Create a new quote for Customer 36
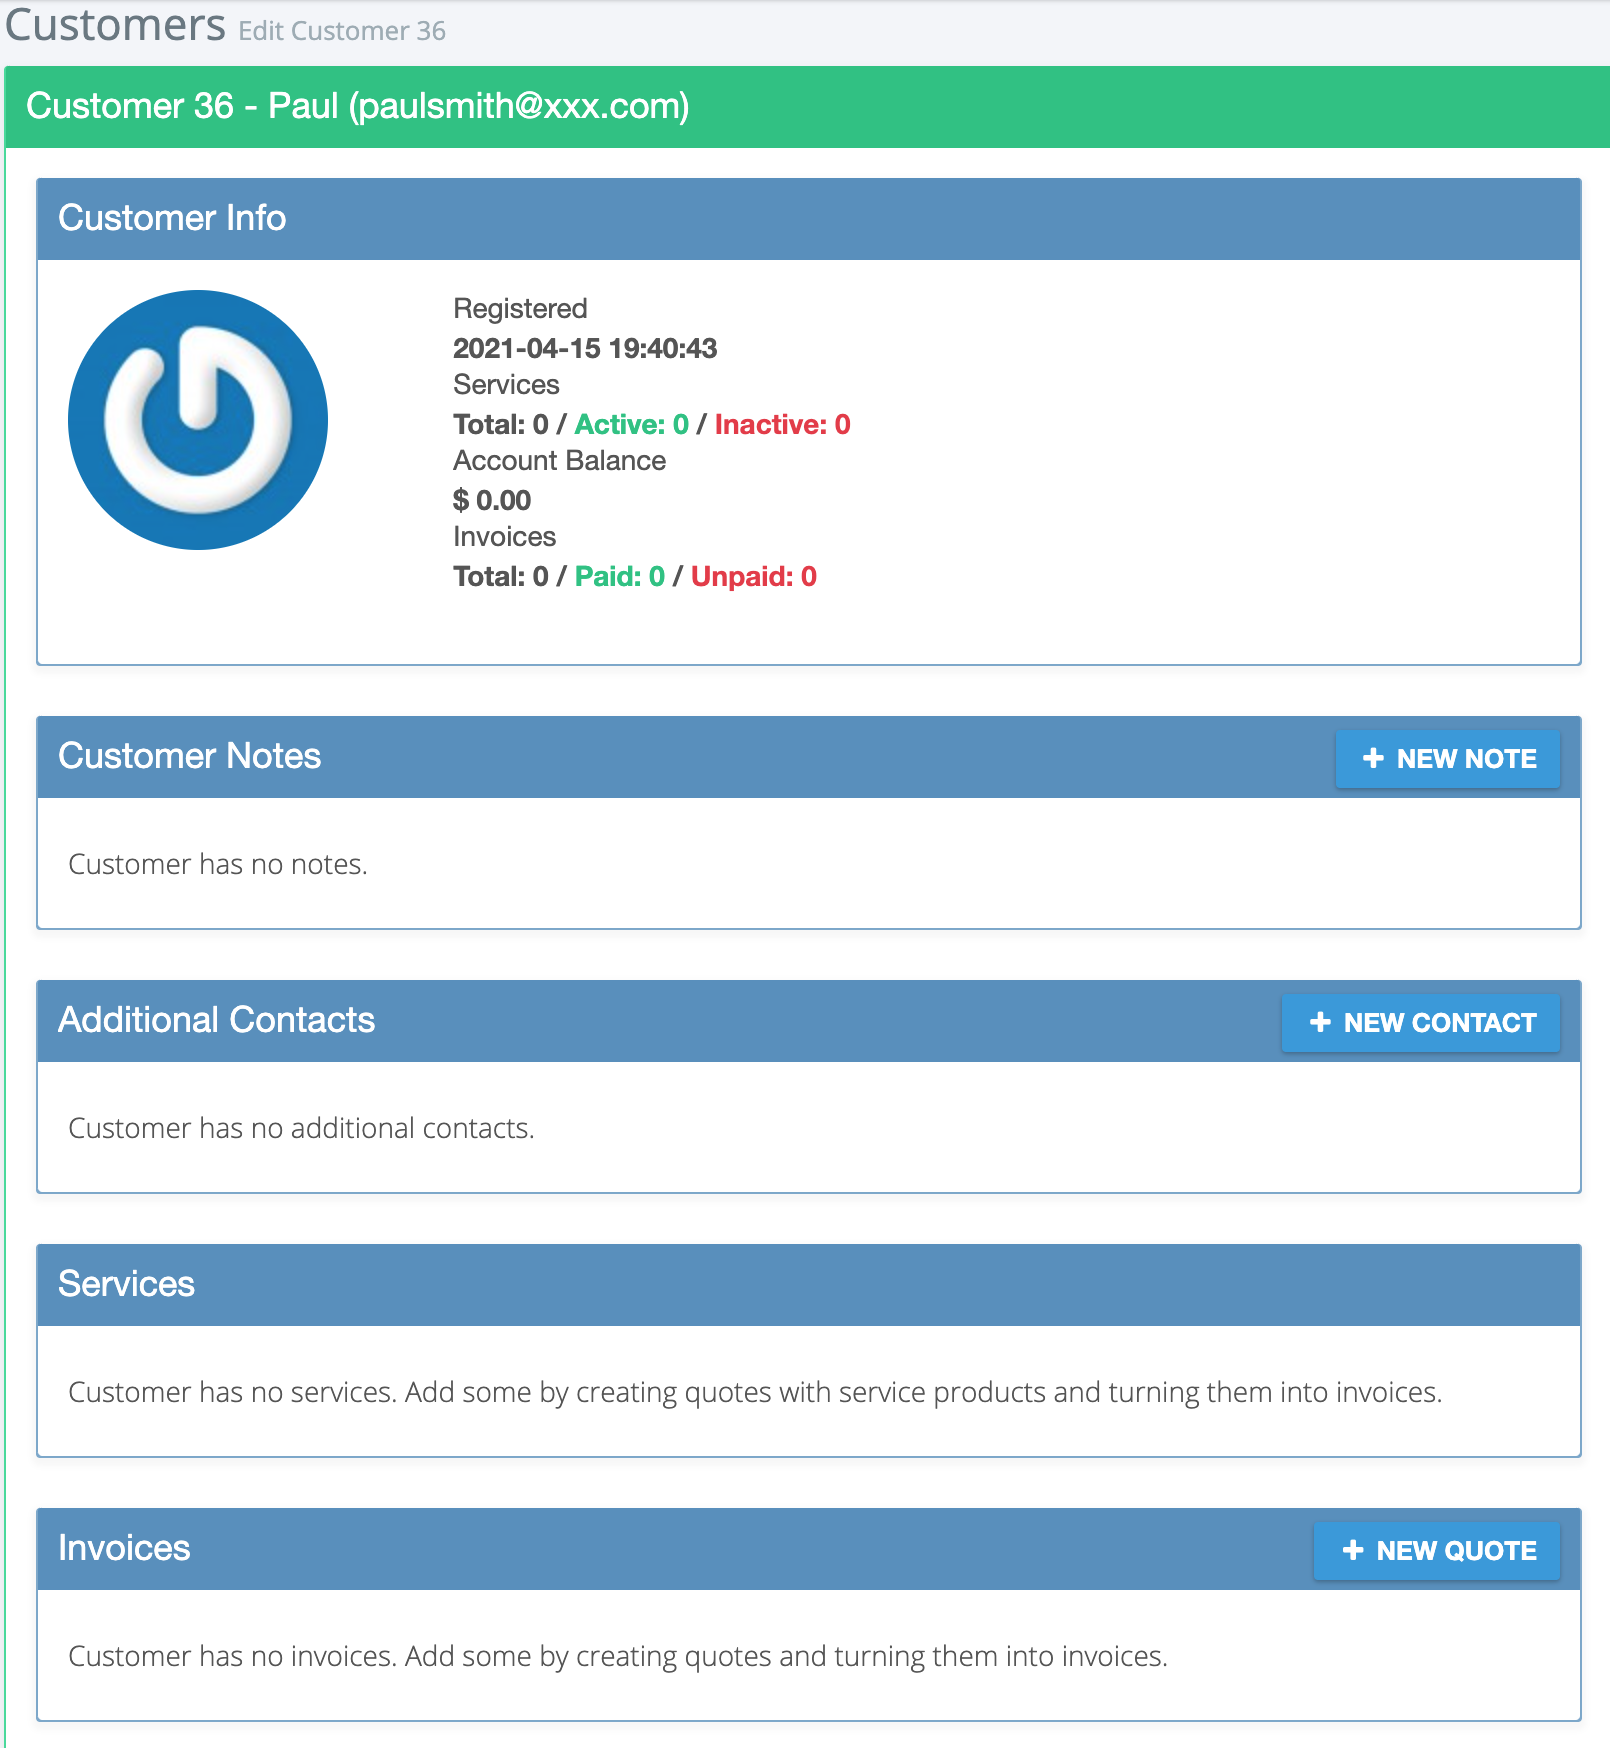The height and width of the screenshot is (1748, 1610). (1436, 1551)
